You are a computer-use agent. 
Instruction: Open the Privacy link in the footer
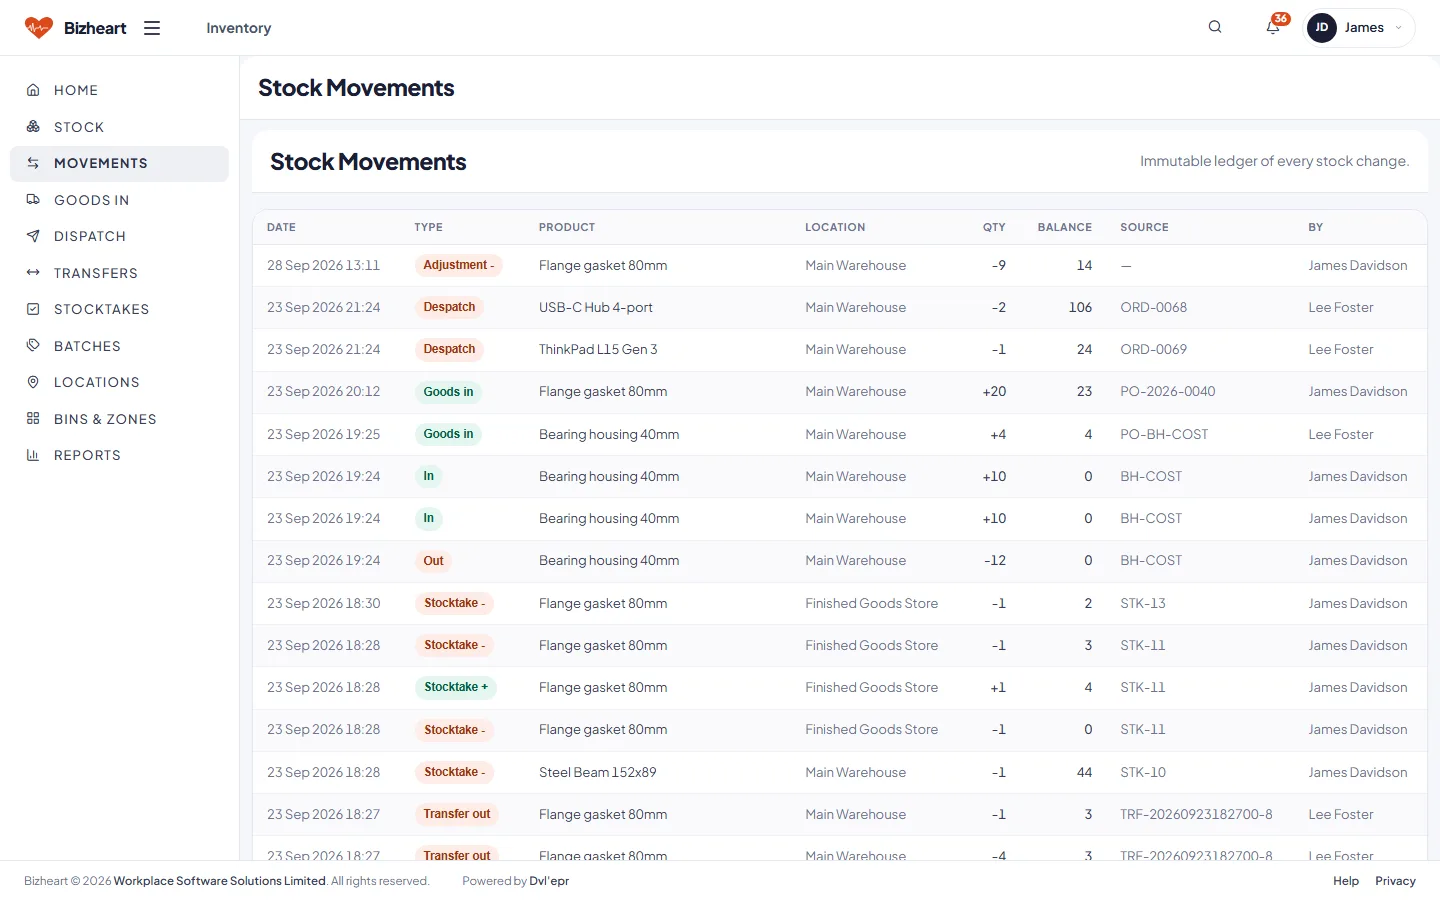pos(1395,881)
